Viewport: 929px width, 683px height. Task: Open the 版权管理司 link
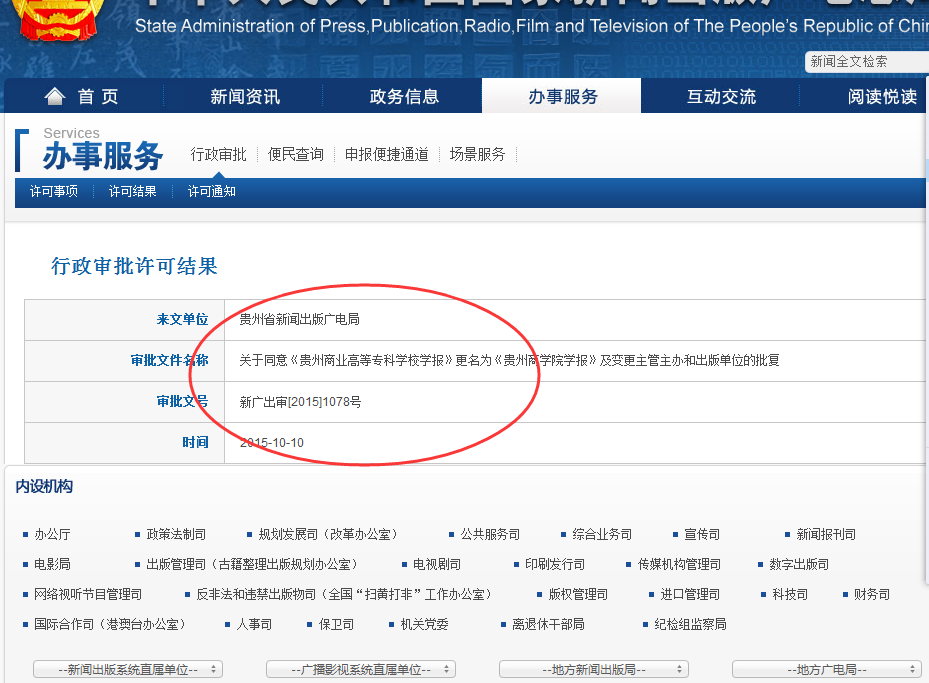[x=578, y=594]
